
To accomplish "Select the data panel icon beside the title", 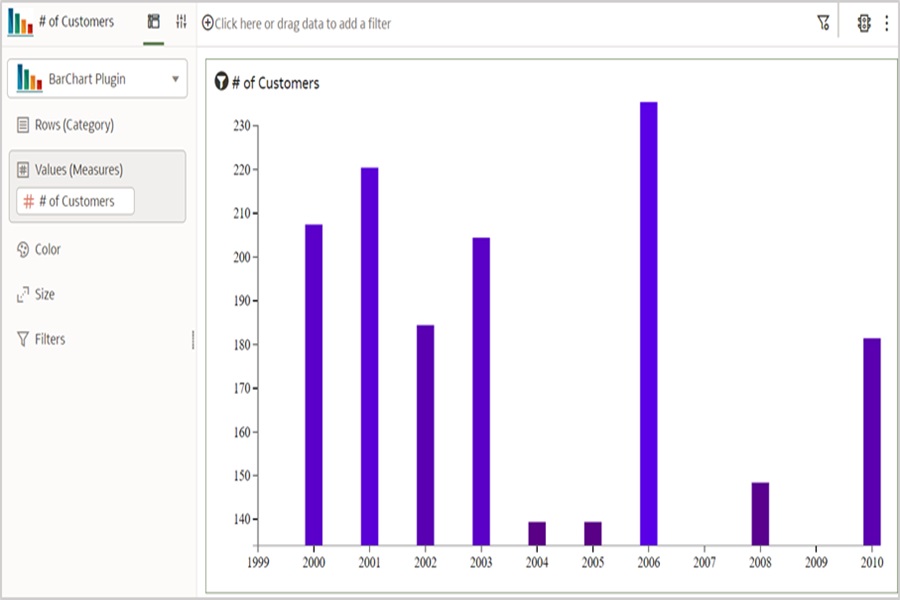I will click(x=152, y=20).
